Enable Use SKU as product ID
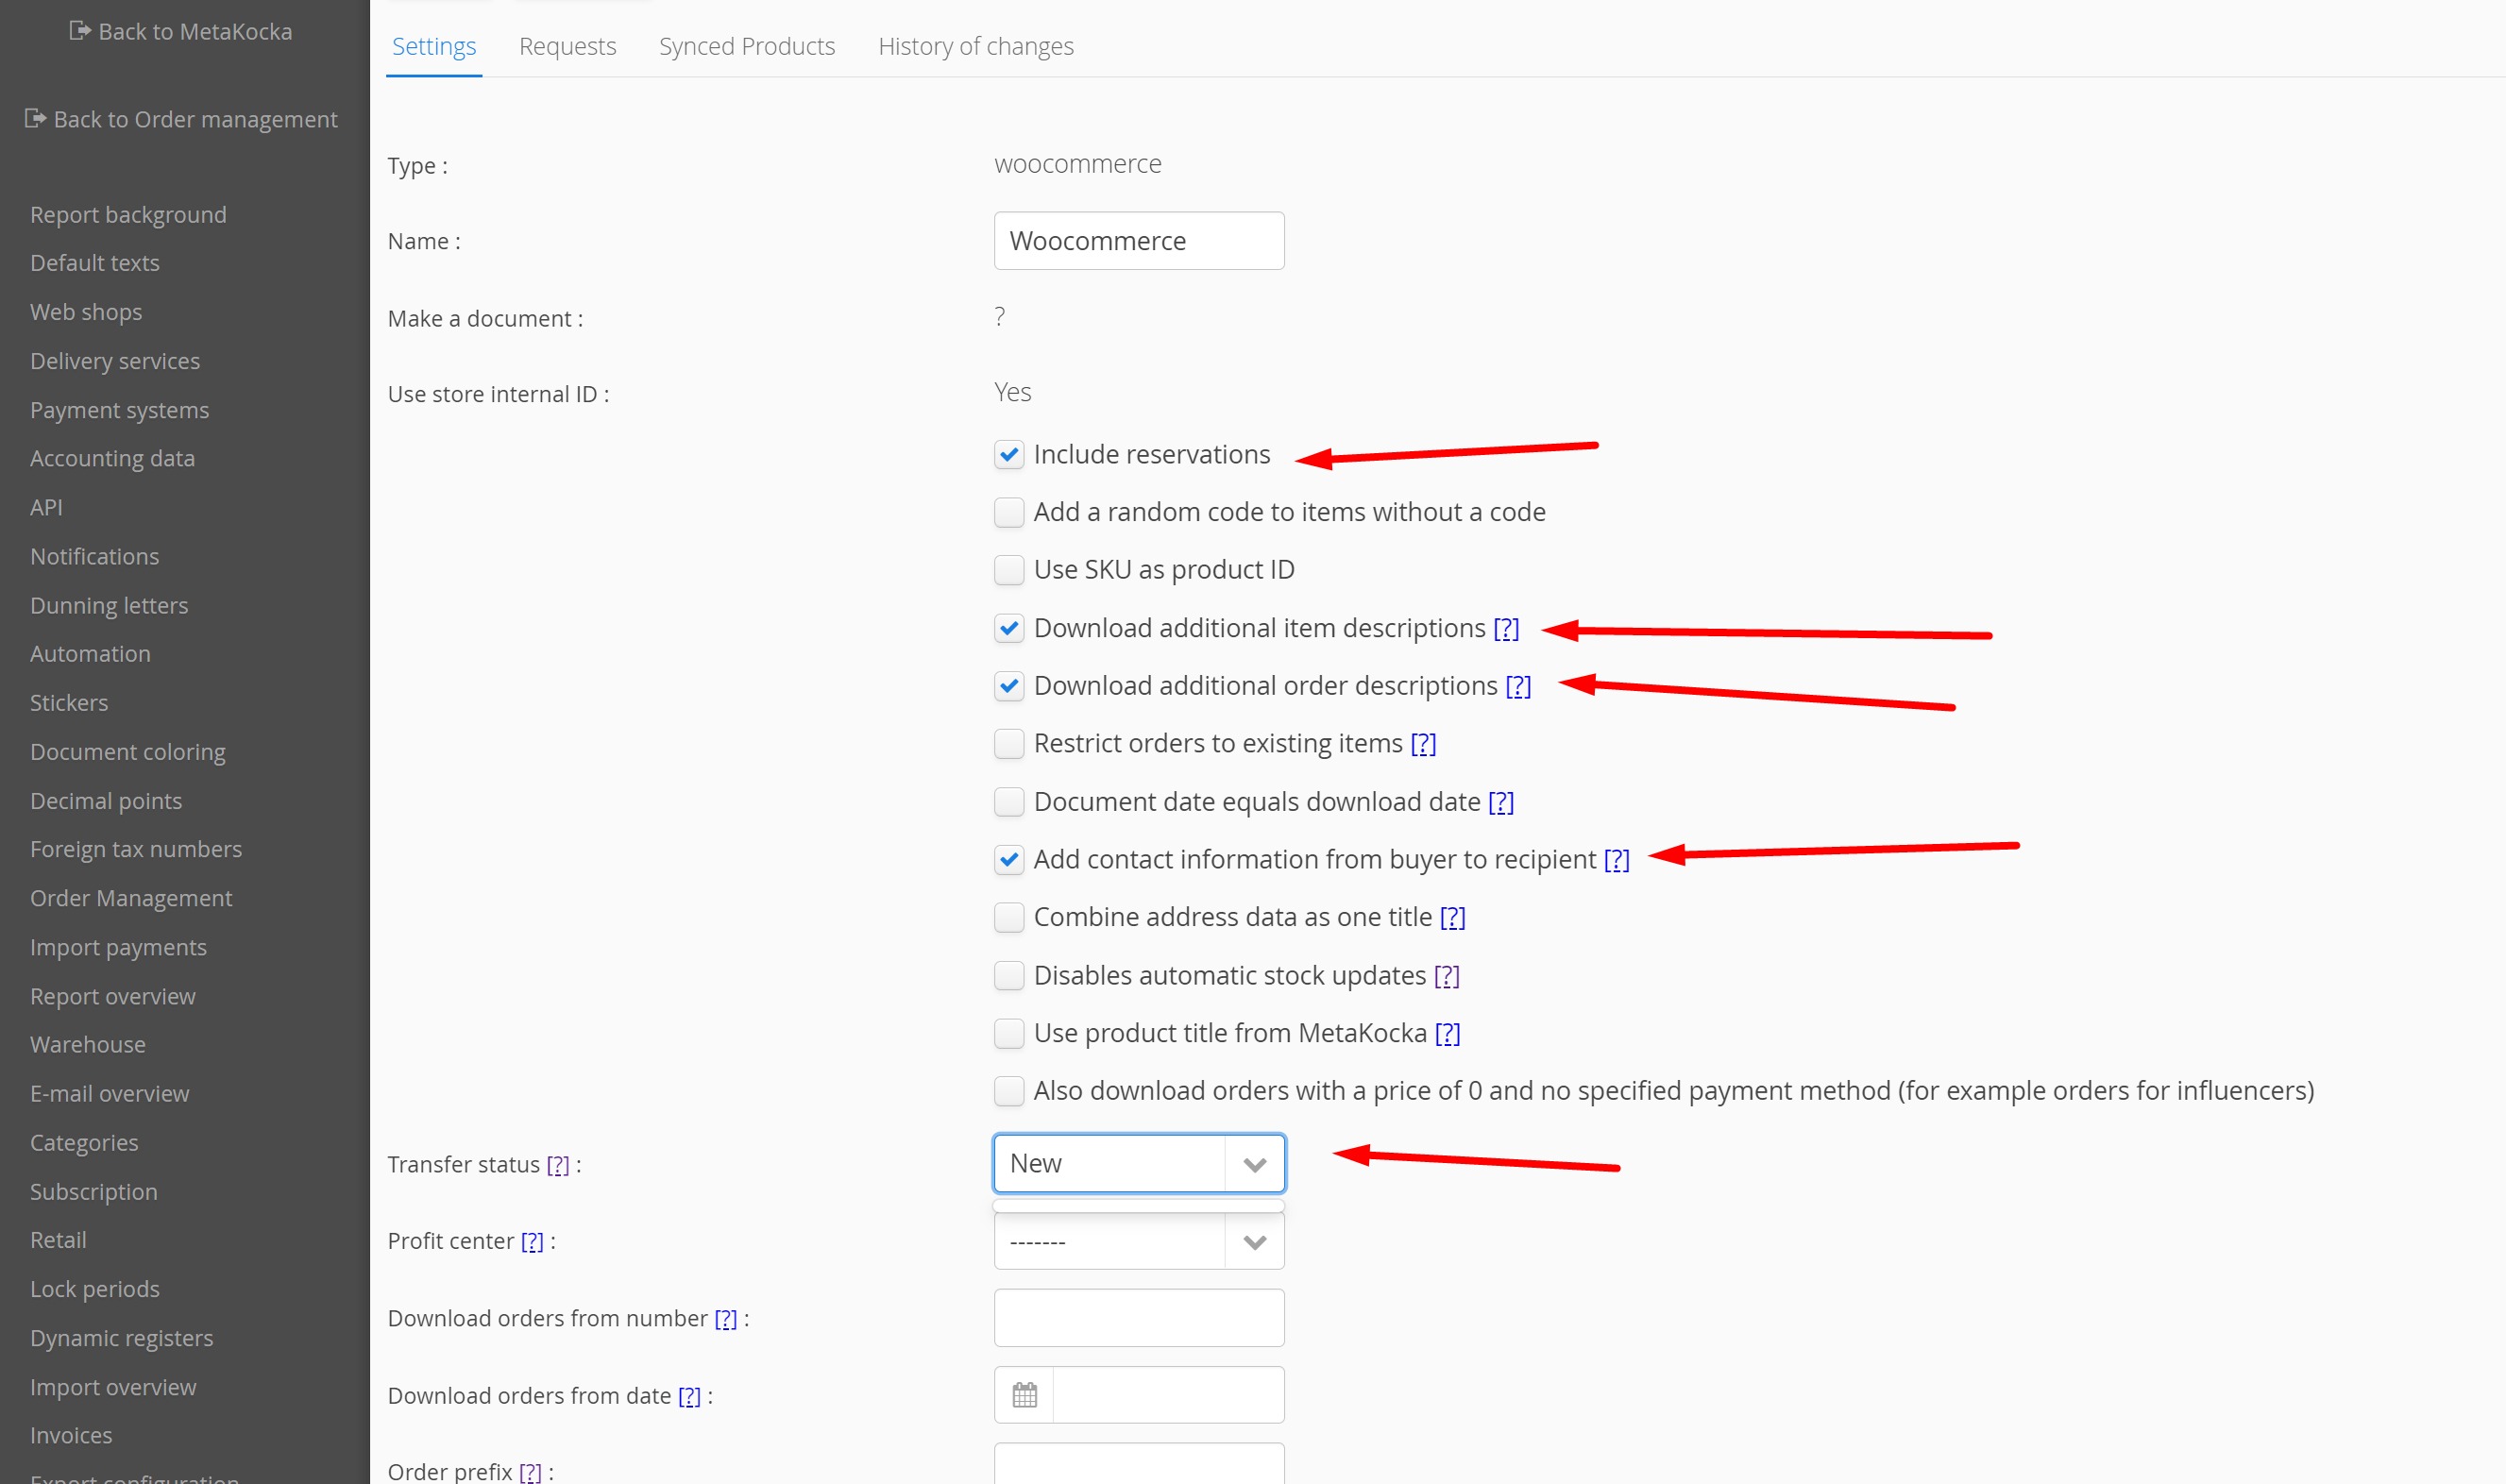 tap(1009, 570)
